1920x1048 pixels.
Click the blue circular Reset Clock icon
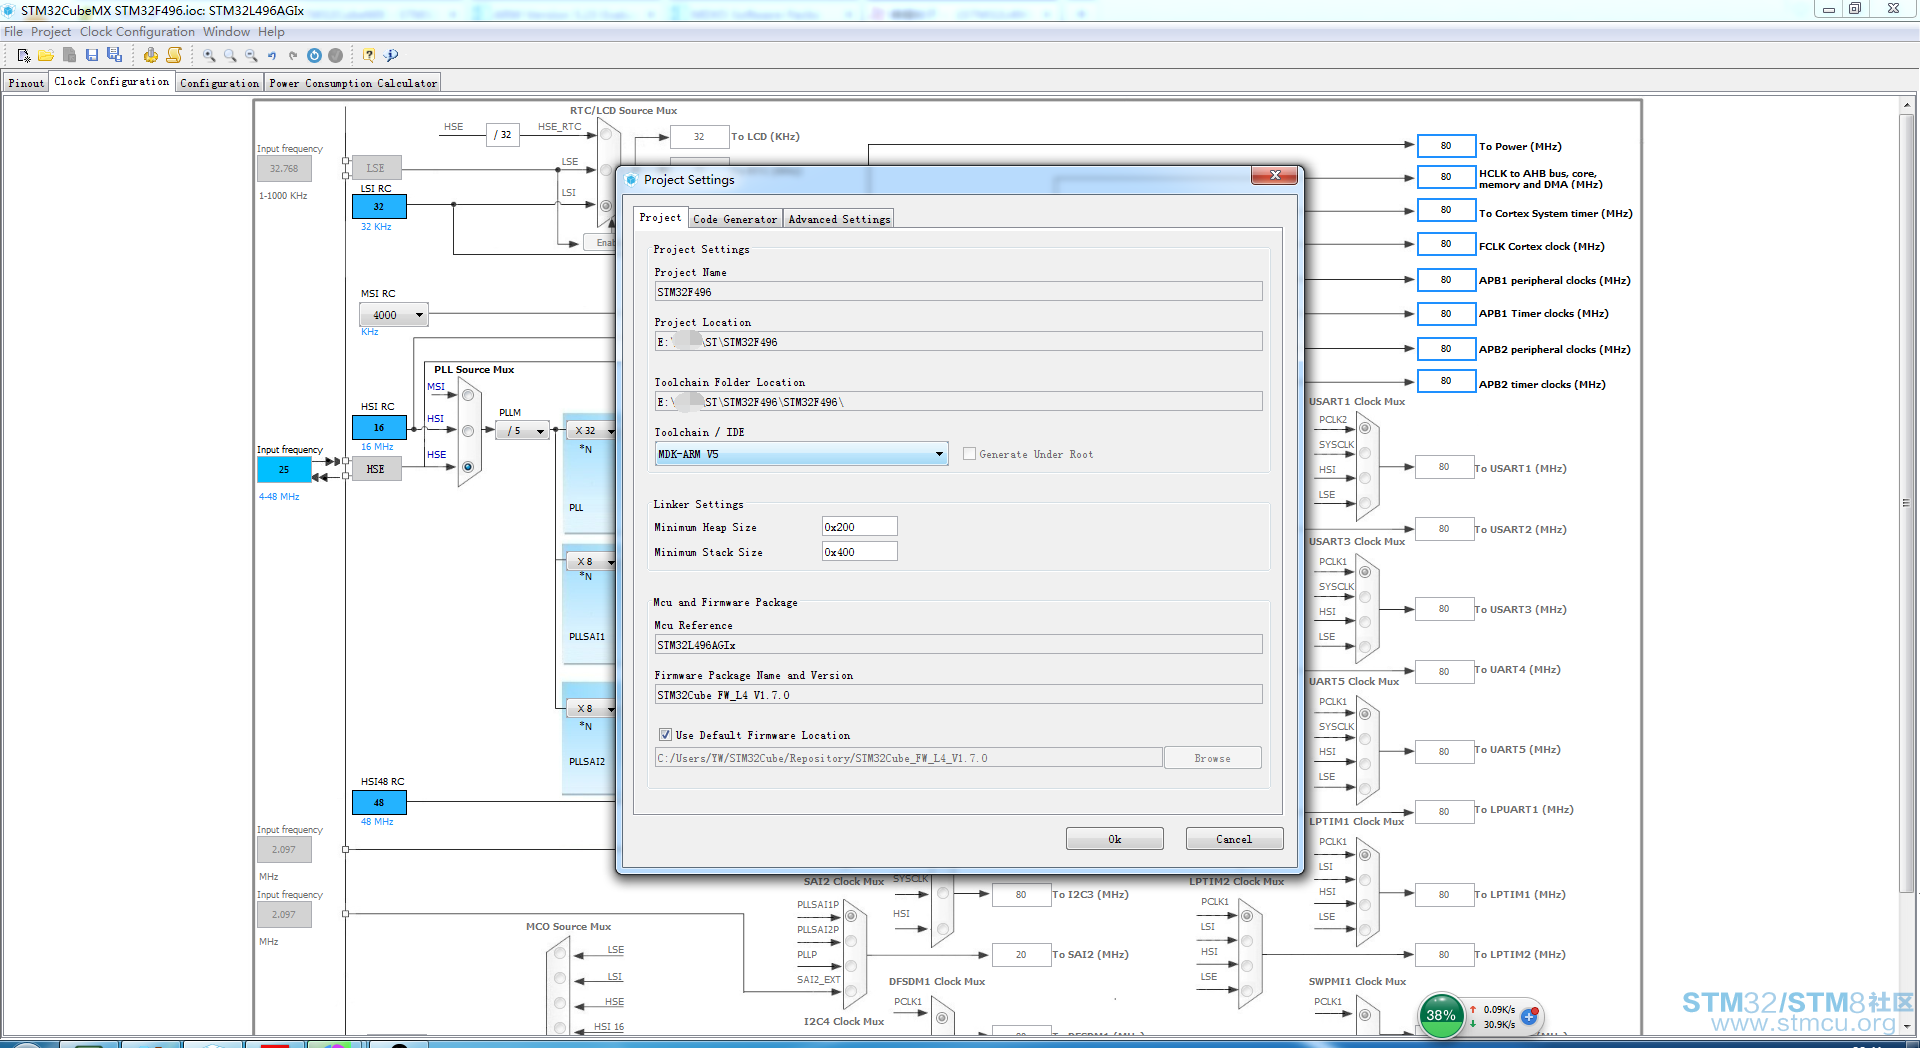[x=314, y=56]
